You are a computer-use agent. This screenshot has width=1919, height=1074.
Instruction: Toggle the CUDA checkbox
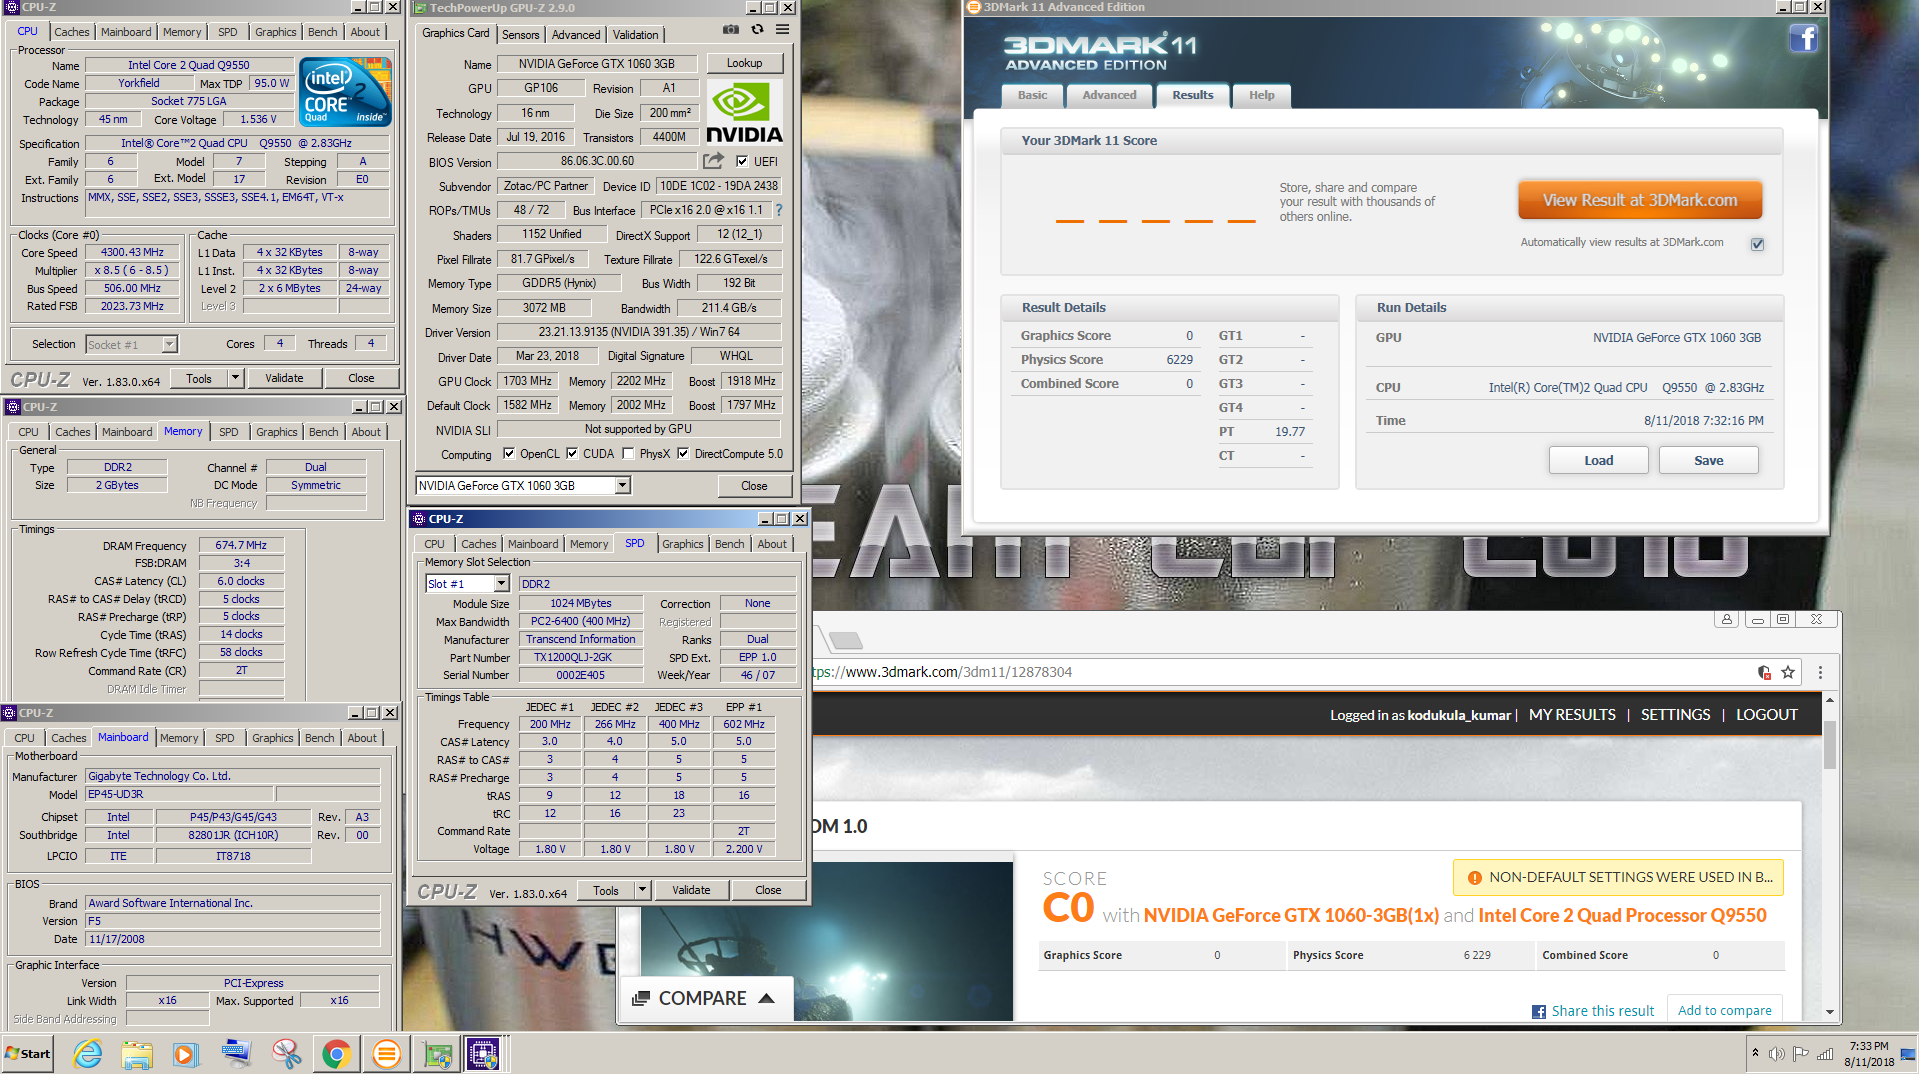(572, 454)
